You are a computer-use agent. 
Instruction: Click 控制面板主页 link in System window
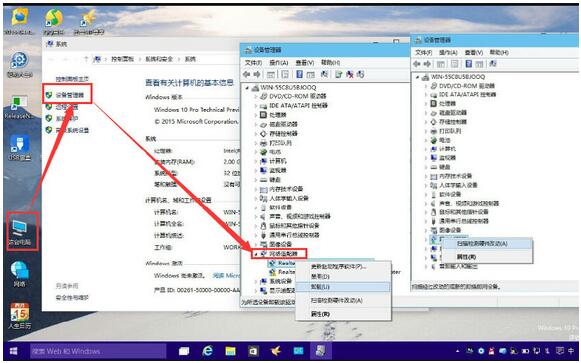[x=72, y=79]
